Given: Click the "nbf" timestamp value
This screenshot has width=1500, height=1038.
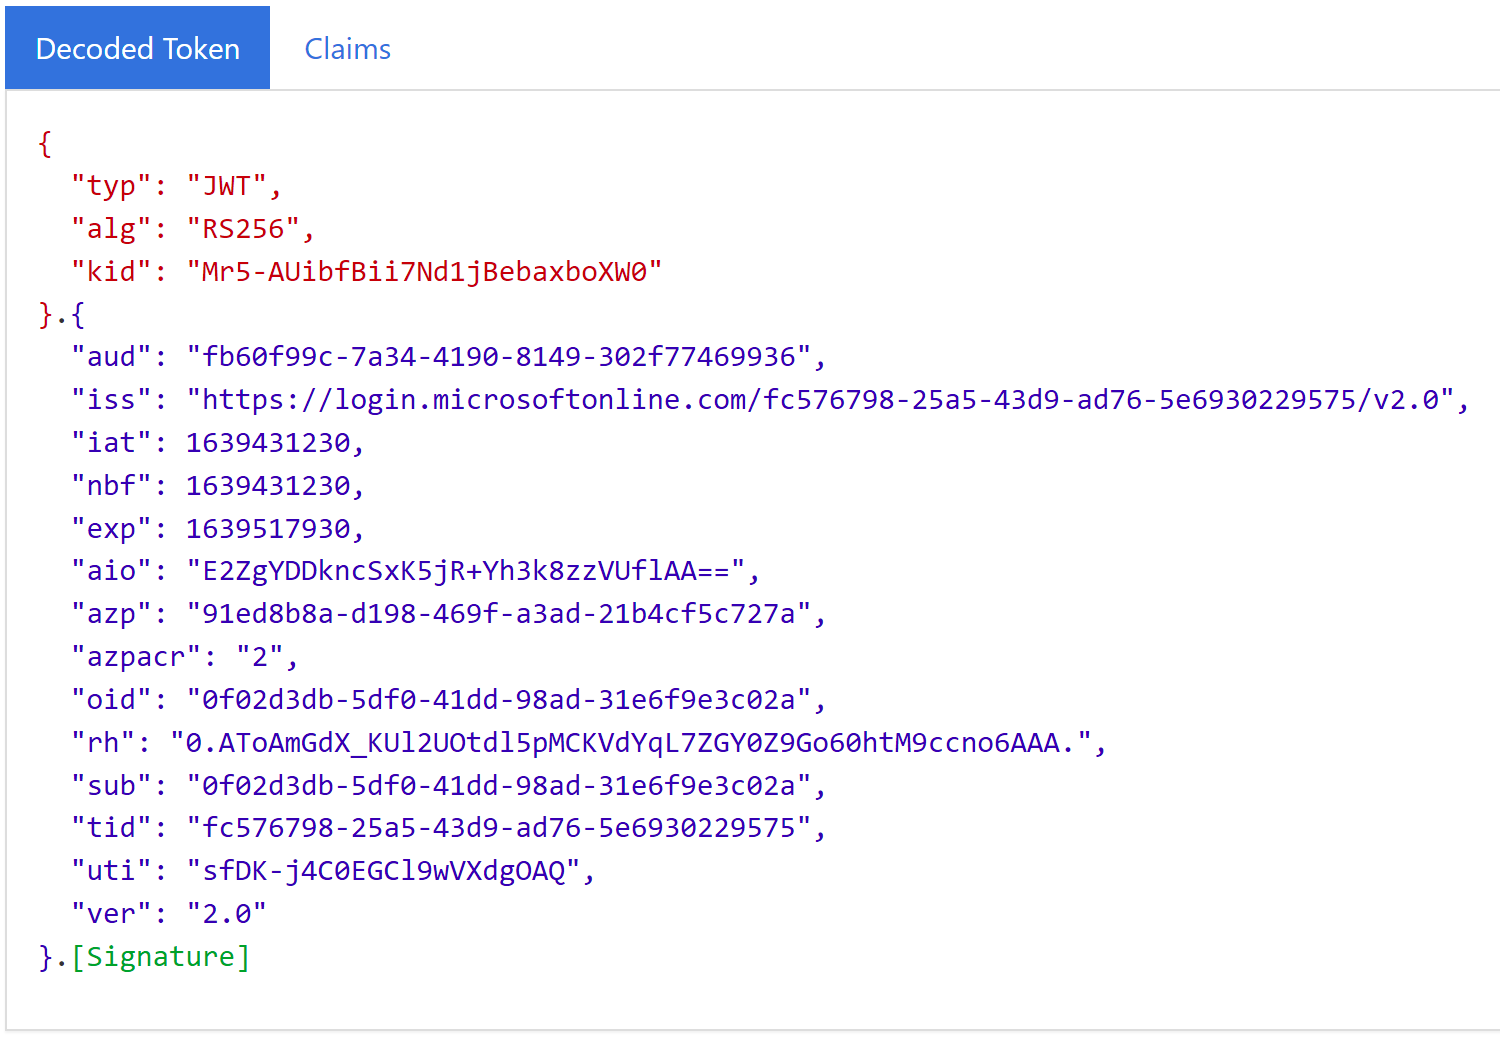Looking at the screenshot, I should 267,486.
